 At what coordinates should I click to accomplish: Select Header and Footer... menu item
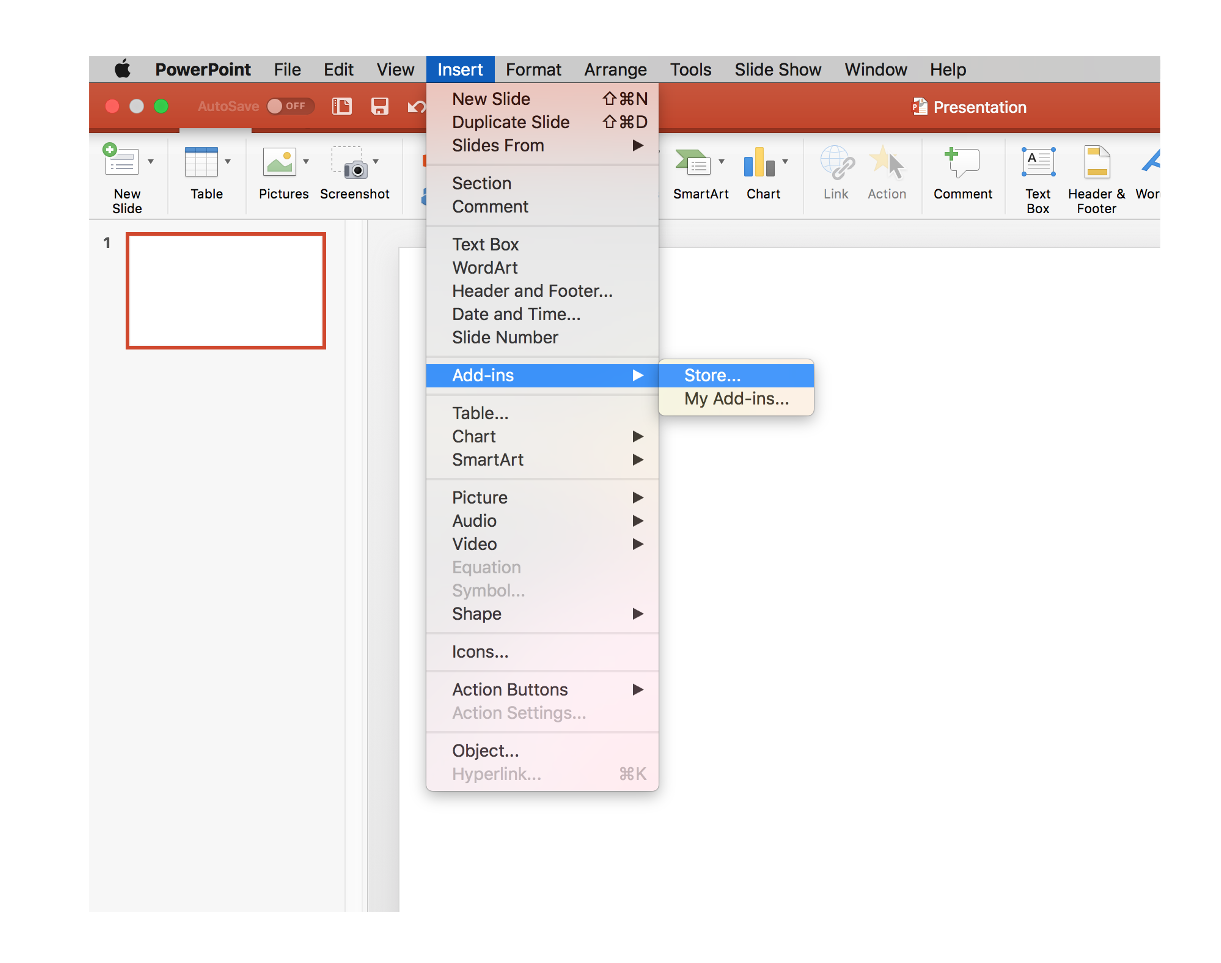click(x=542, y=291)
